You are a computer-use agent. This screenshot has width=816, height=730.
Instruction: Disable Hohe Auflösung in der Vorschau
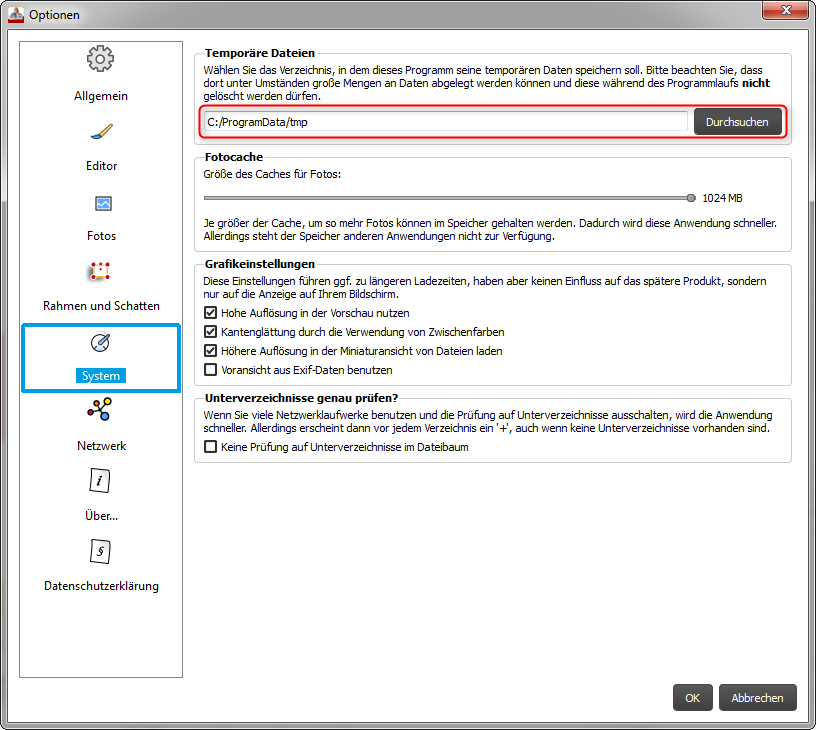(210, 313)
